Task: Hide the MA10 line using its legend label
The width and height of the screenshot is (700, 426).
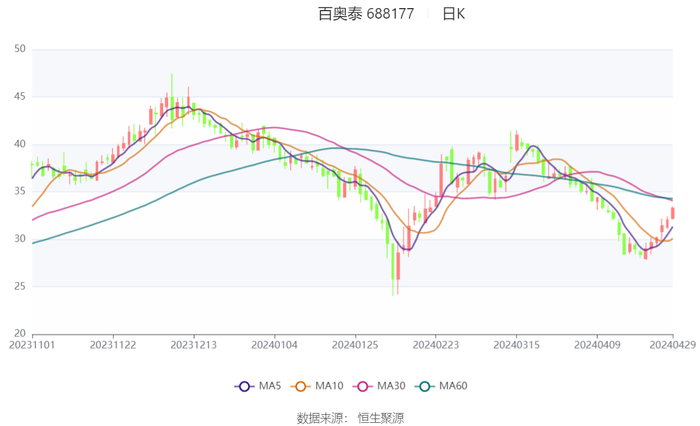Action: (331, 386)
